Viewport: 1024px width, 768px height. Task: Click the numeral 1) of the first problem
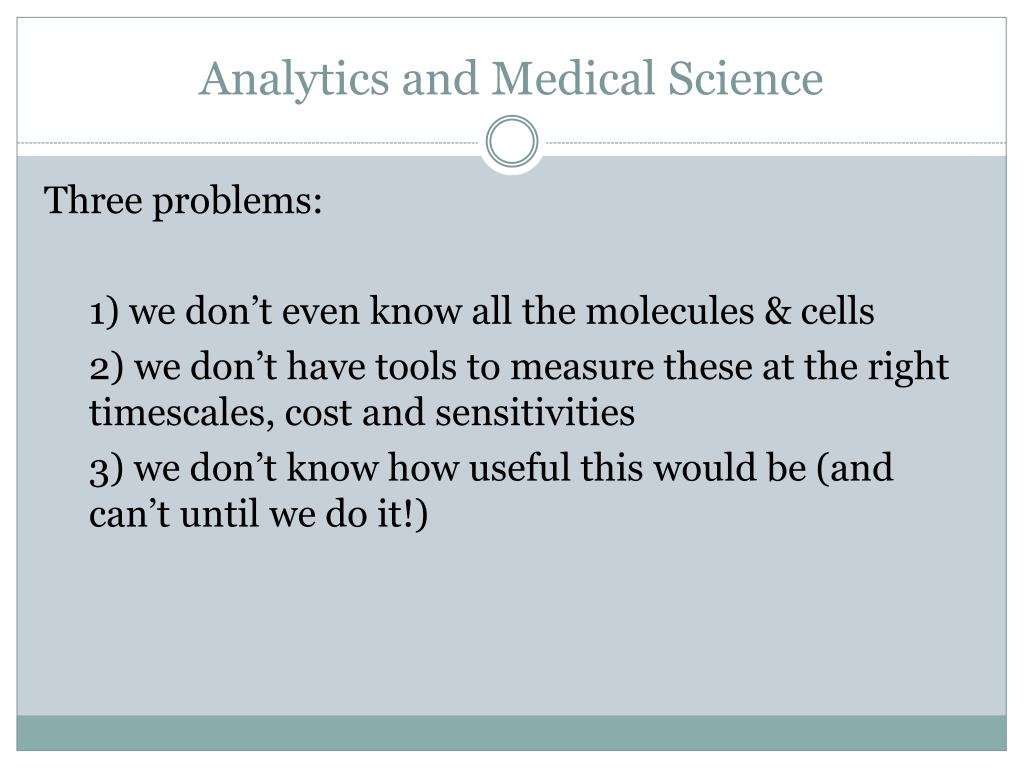coord(104,312)
